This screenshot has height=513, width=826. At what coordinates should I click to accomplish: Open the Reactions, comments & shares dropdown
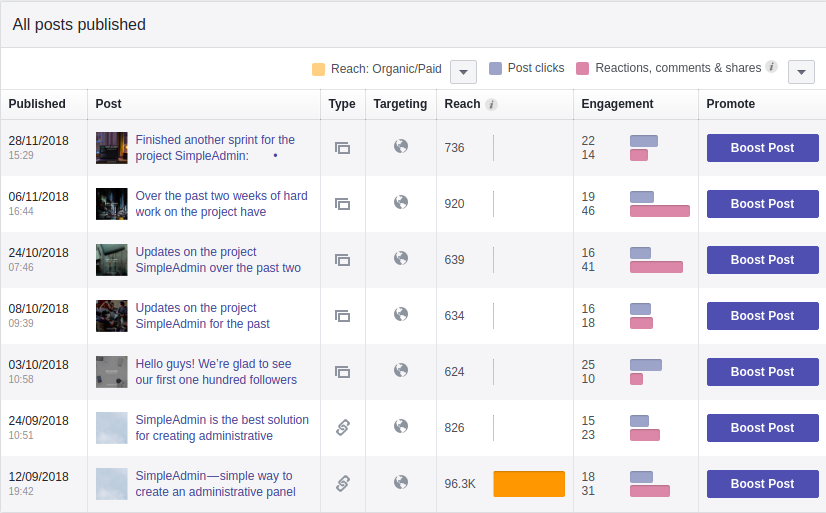801,72
